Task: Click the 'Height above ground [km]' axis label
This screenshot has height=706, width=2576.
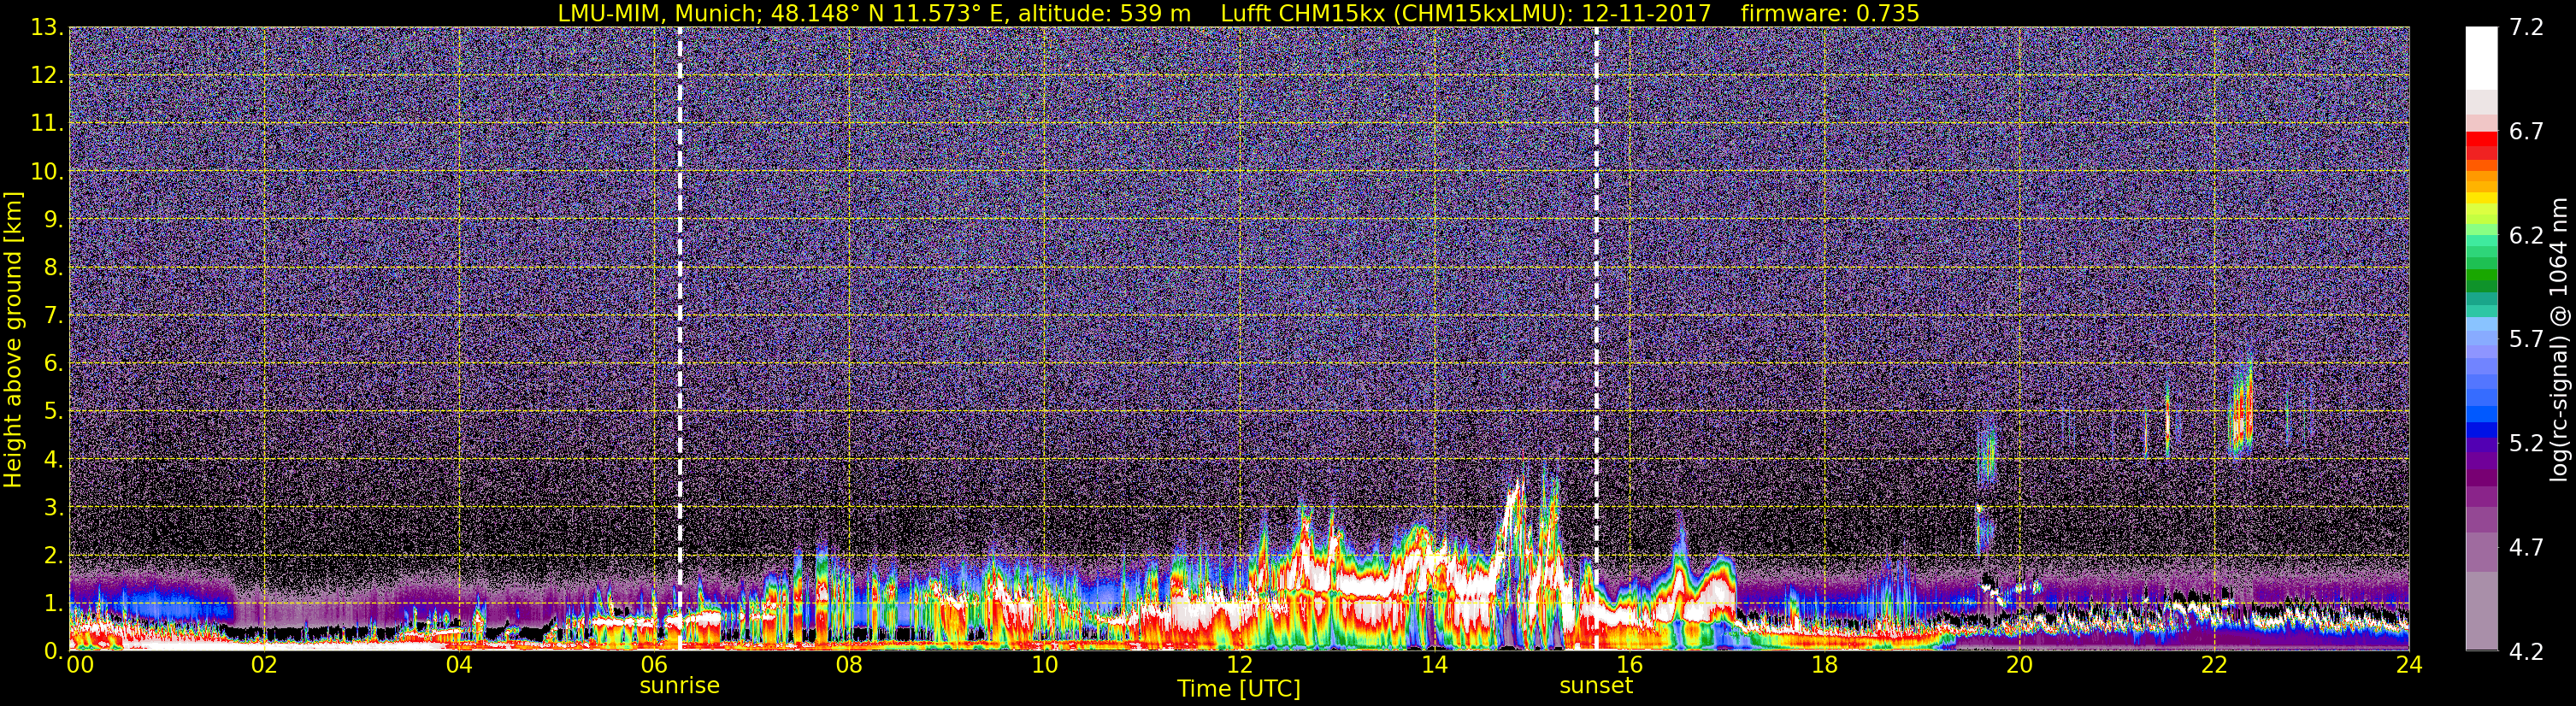Action: [13, 340]
